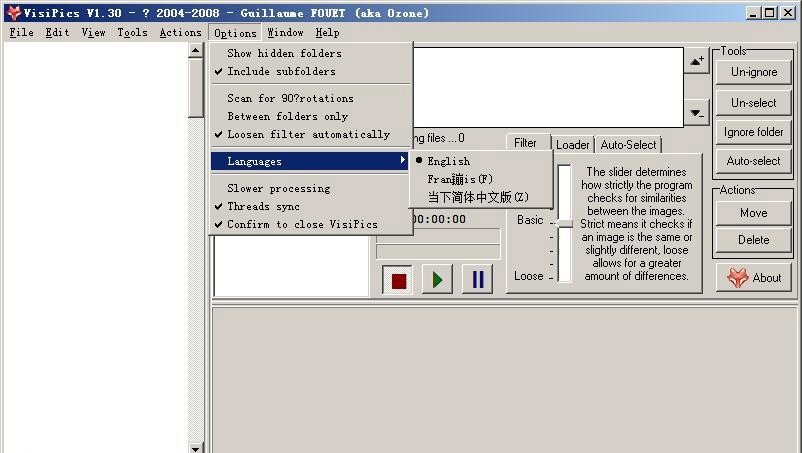The width and height of the screenshot is (802, 453).
Task: Open the Actions menu
Action: [x=181, y=32]
